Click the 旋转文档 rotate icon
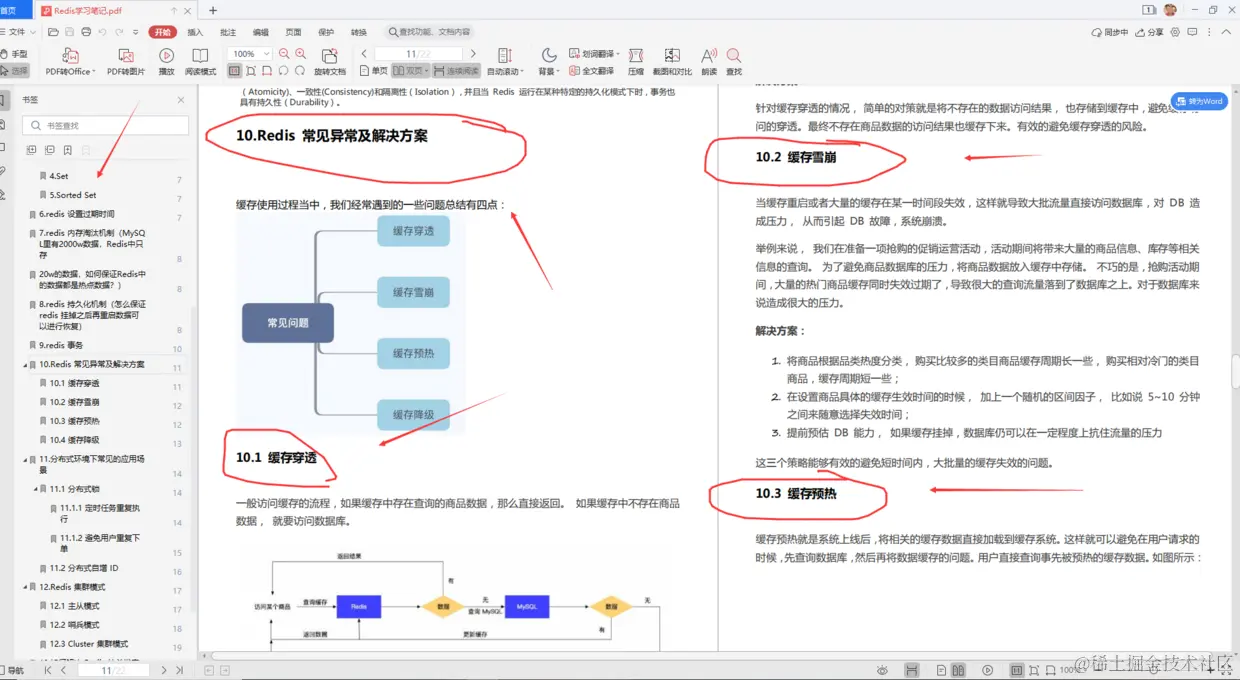1240x680 pixels. pos(331,60)
